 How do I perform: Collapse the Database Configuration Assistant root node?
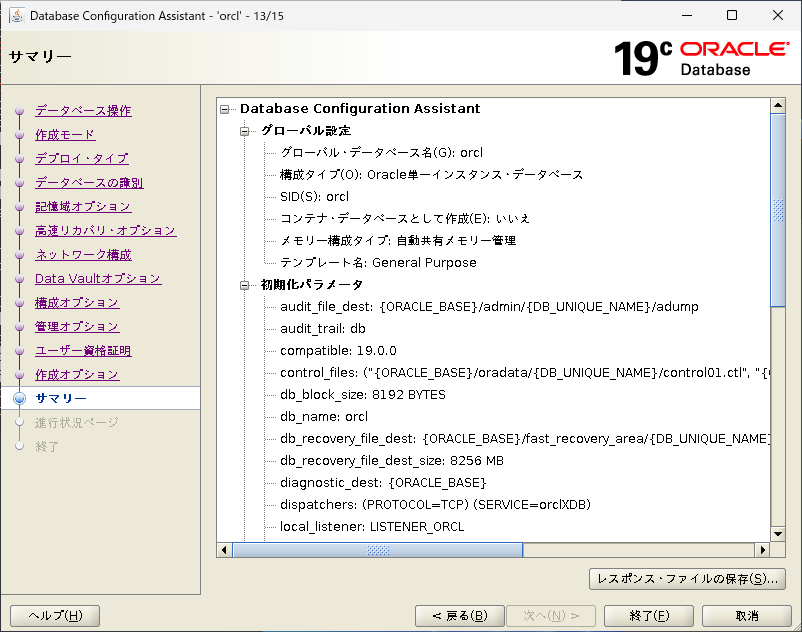[225, 109]
